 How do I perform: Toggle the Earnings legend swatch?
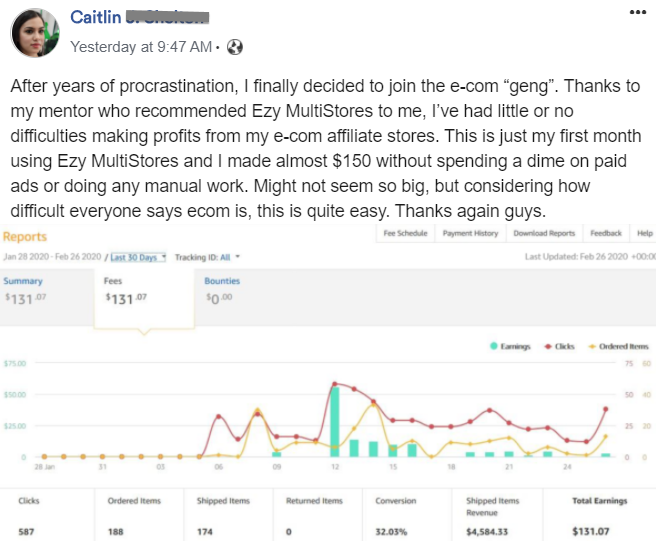coord(494,346)
